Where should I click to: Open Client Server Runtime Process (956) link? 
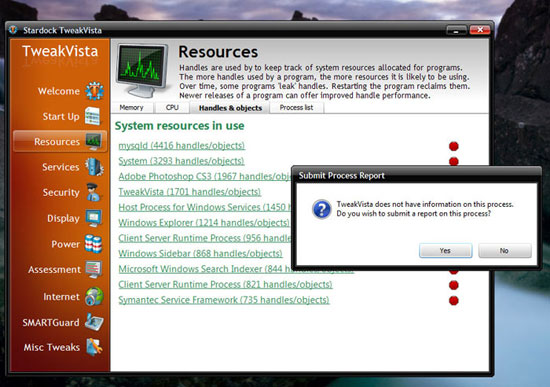(x=205, y=238)
